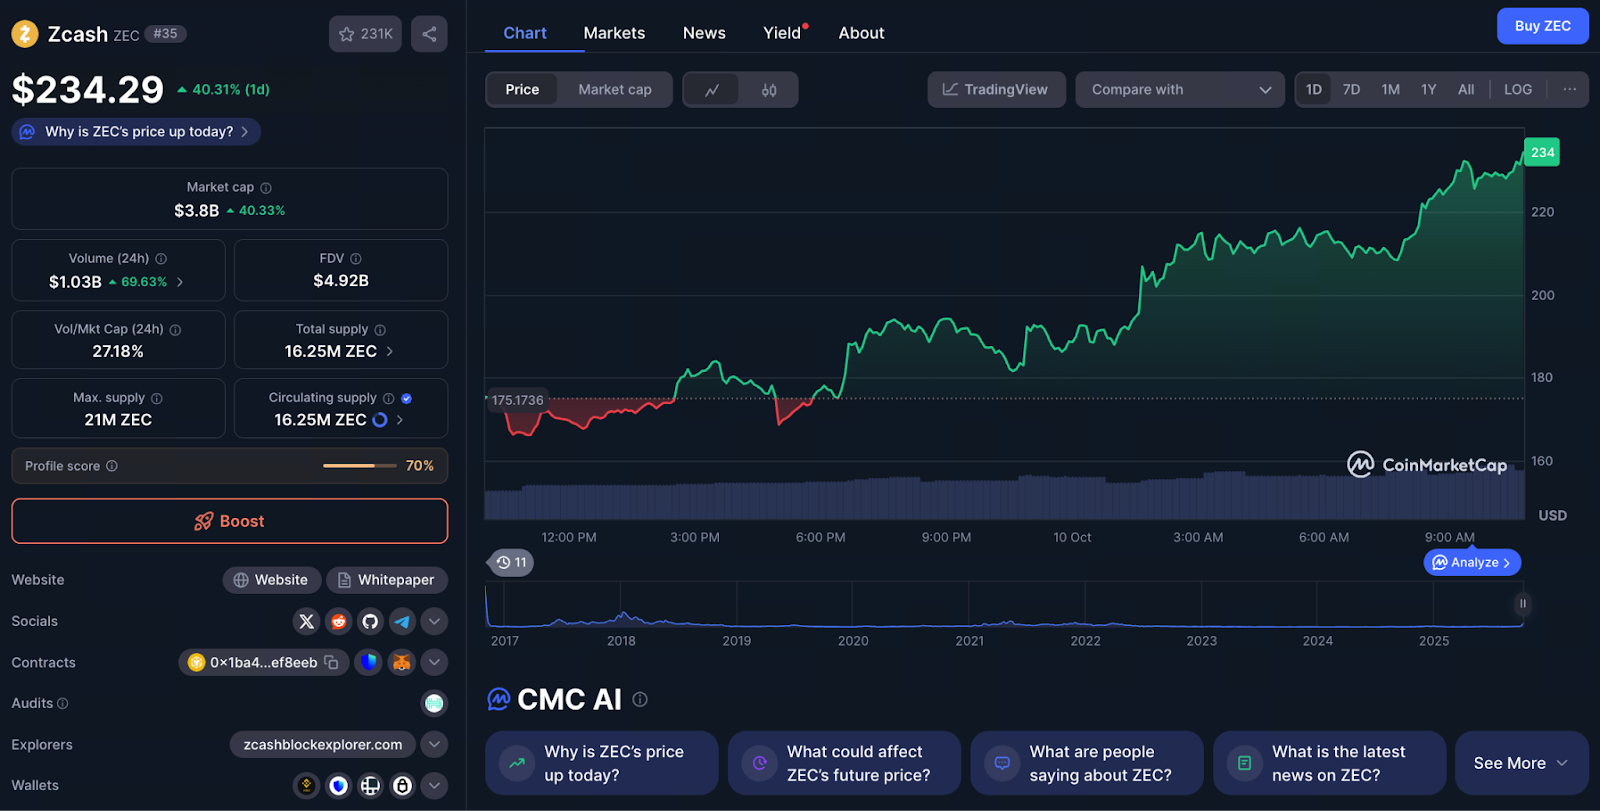Select the 1M time range
1600x811 pixels.
(x=1390, y=90)
